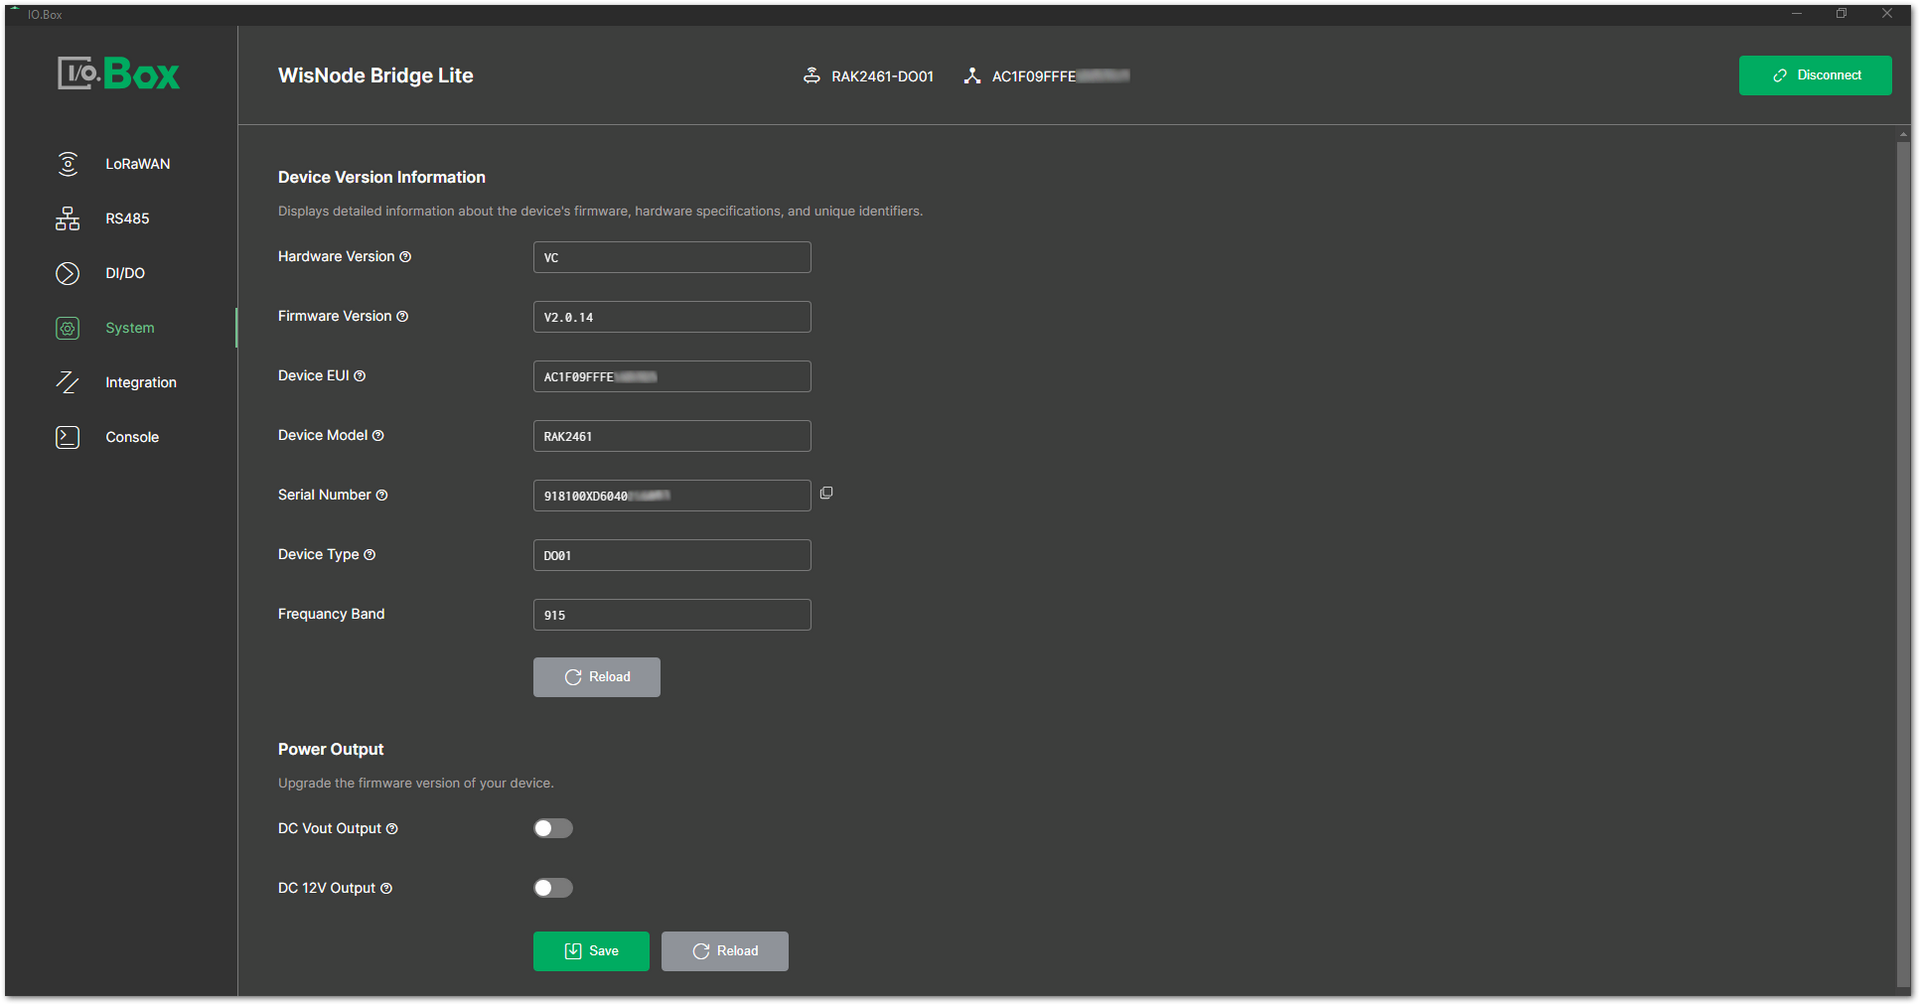Viewport: 1920px width, 1005px height.
Task: Click the DI/DO sidebar icon
Action: click(67, 273)
